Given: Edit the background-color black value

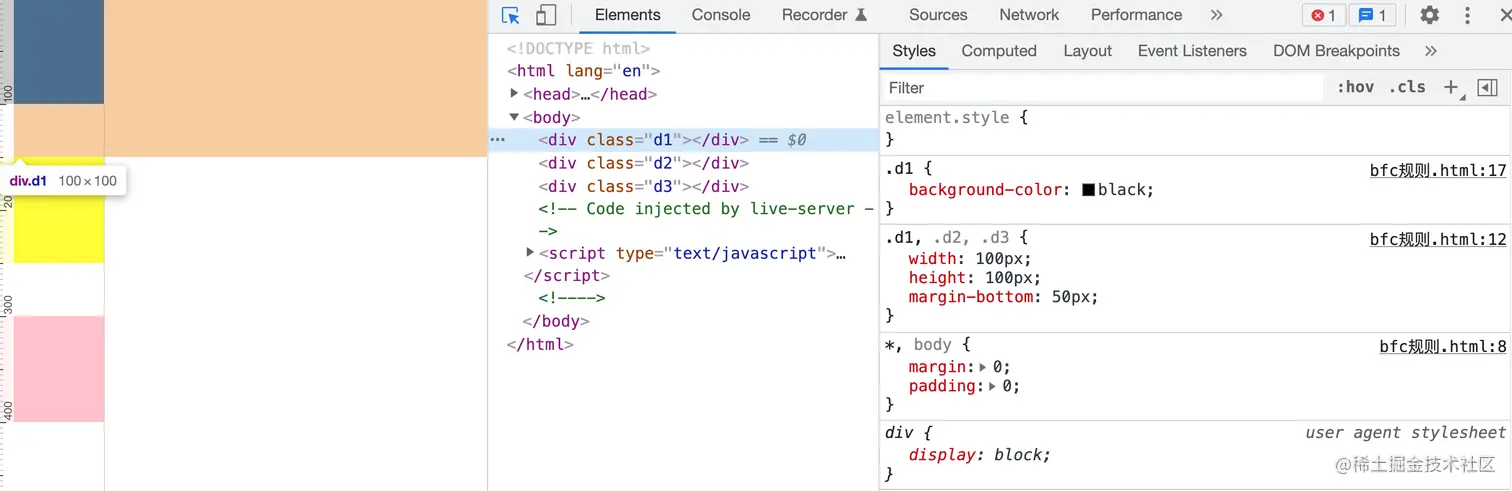Looking at the screenshot, I should coord(1123,190).
